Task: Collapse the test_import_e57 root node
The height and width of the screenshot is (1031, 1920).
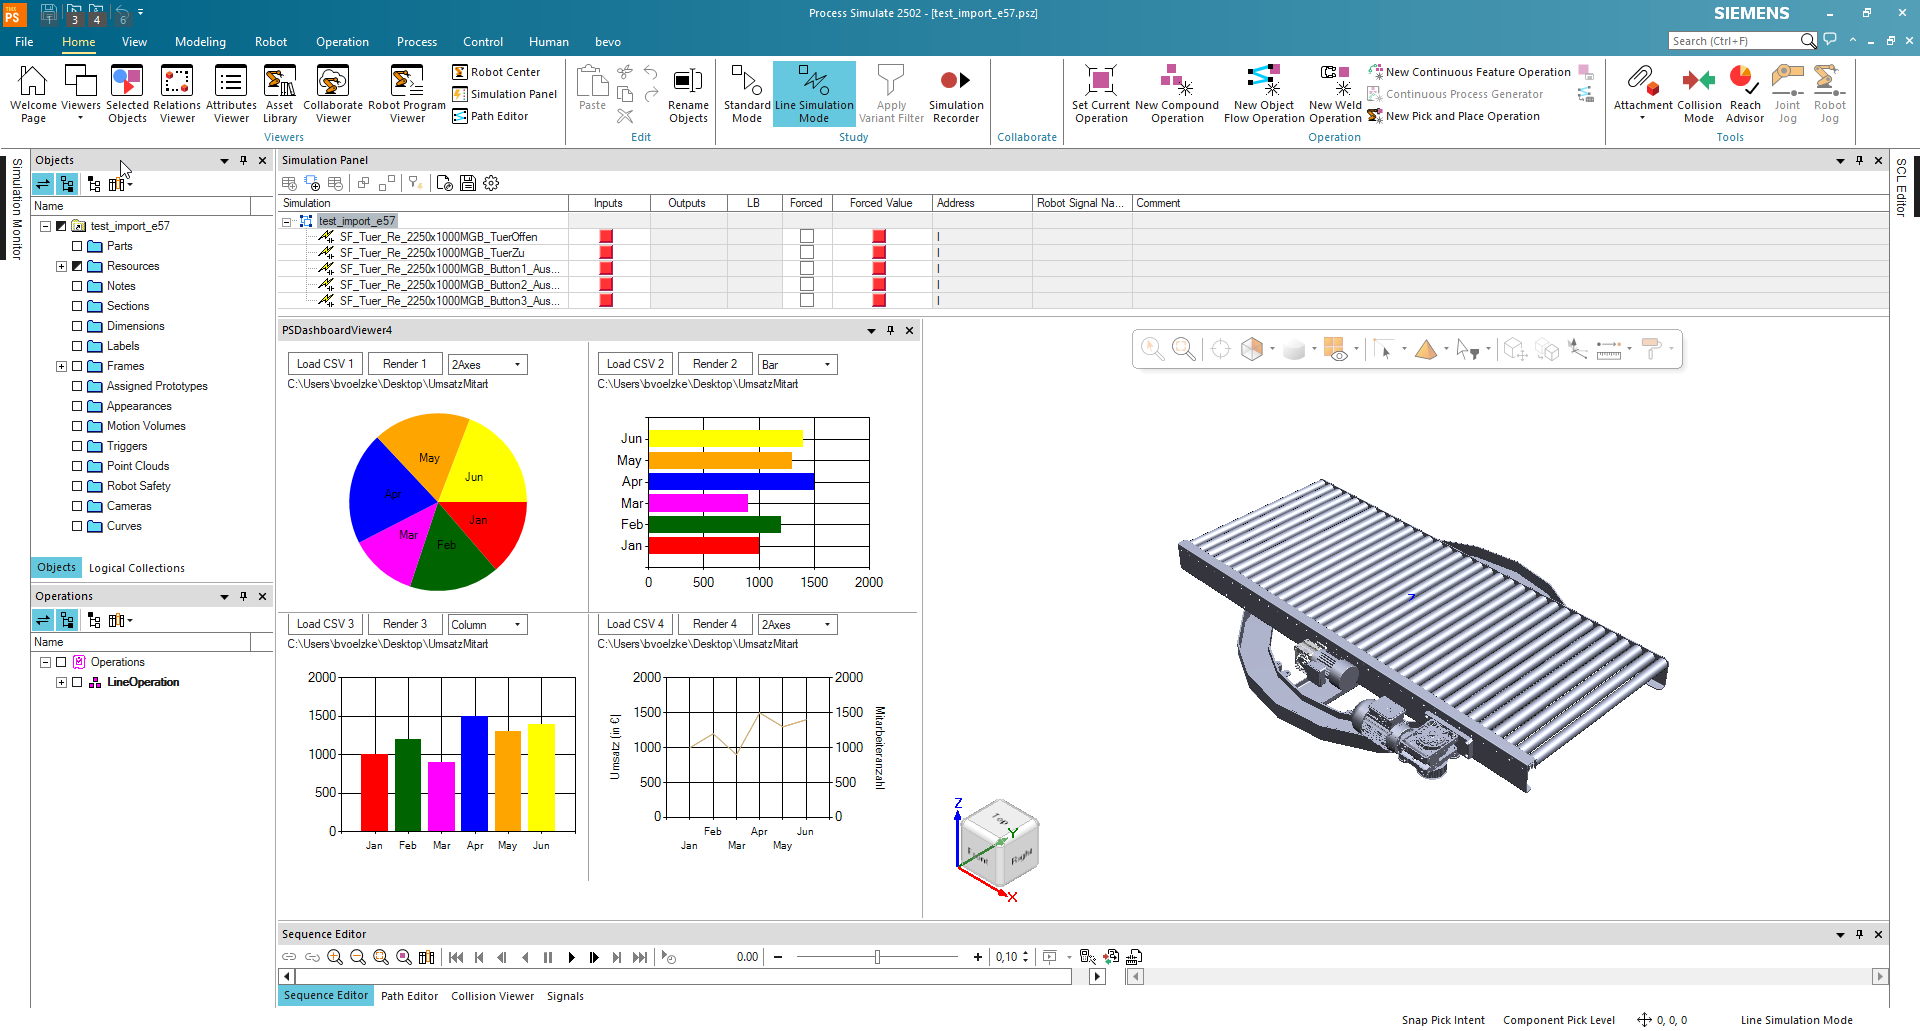Action: click(45, 226)
